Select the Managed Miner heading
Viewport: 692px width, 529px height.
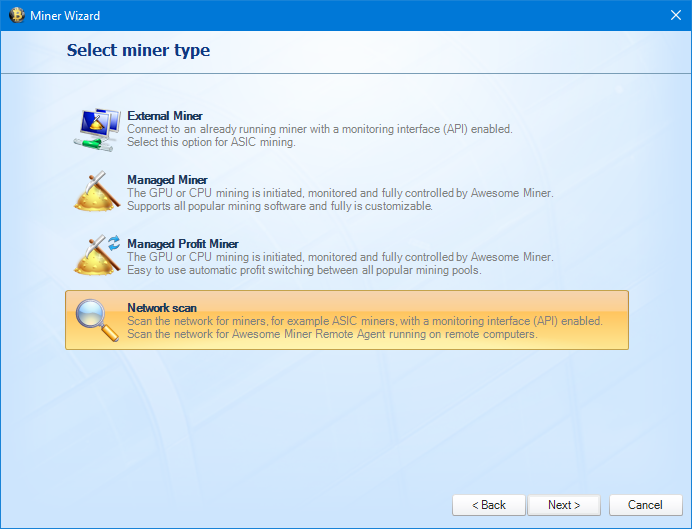[167, 180]
